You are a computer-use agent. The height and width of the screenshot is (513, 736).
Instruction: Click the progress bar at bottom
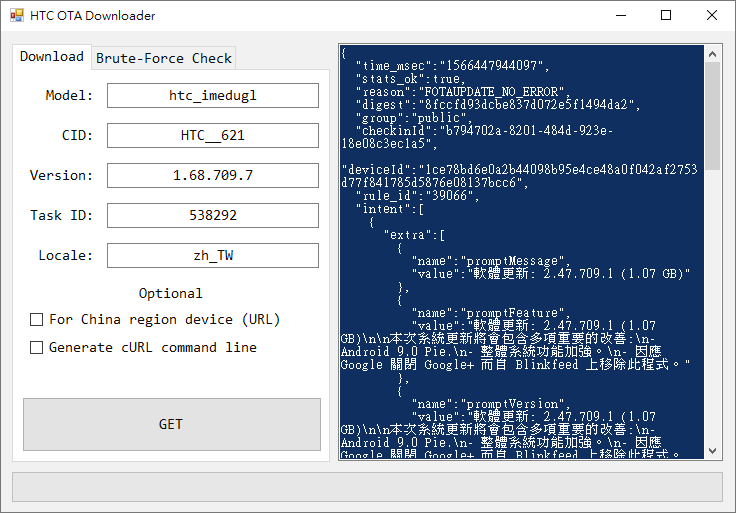(367, 487)
